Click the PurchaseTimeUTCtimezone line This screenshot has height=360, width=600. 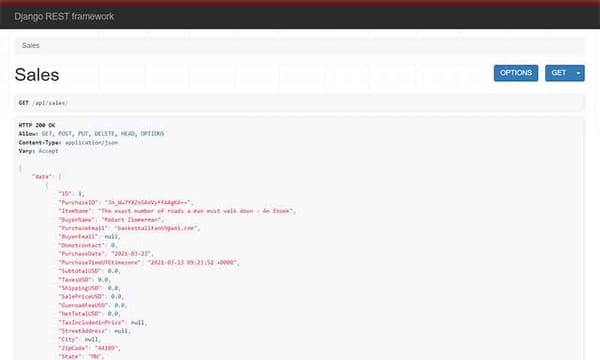(149, 262)
